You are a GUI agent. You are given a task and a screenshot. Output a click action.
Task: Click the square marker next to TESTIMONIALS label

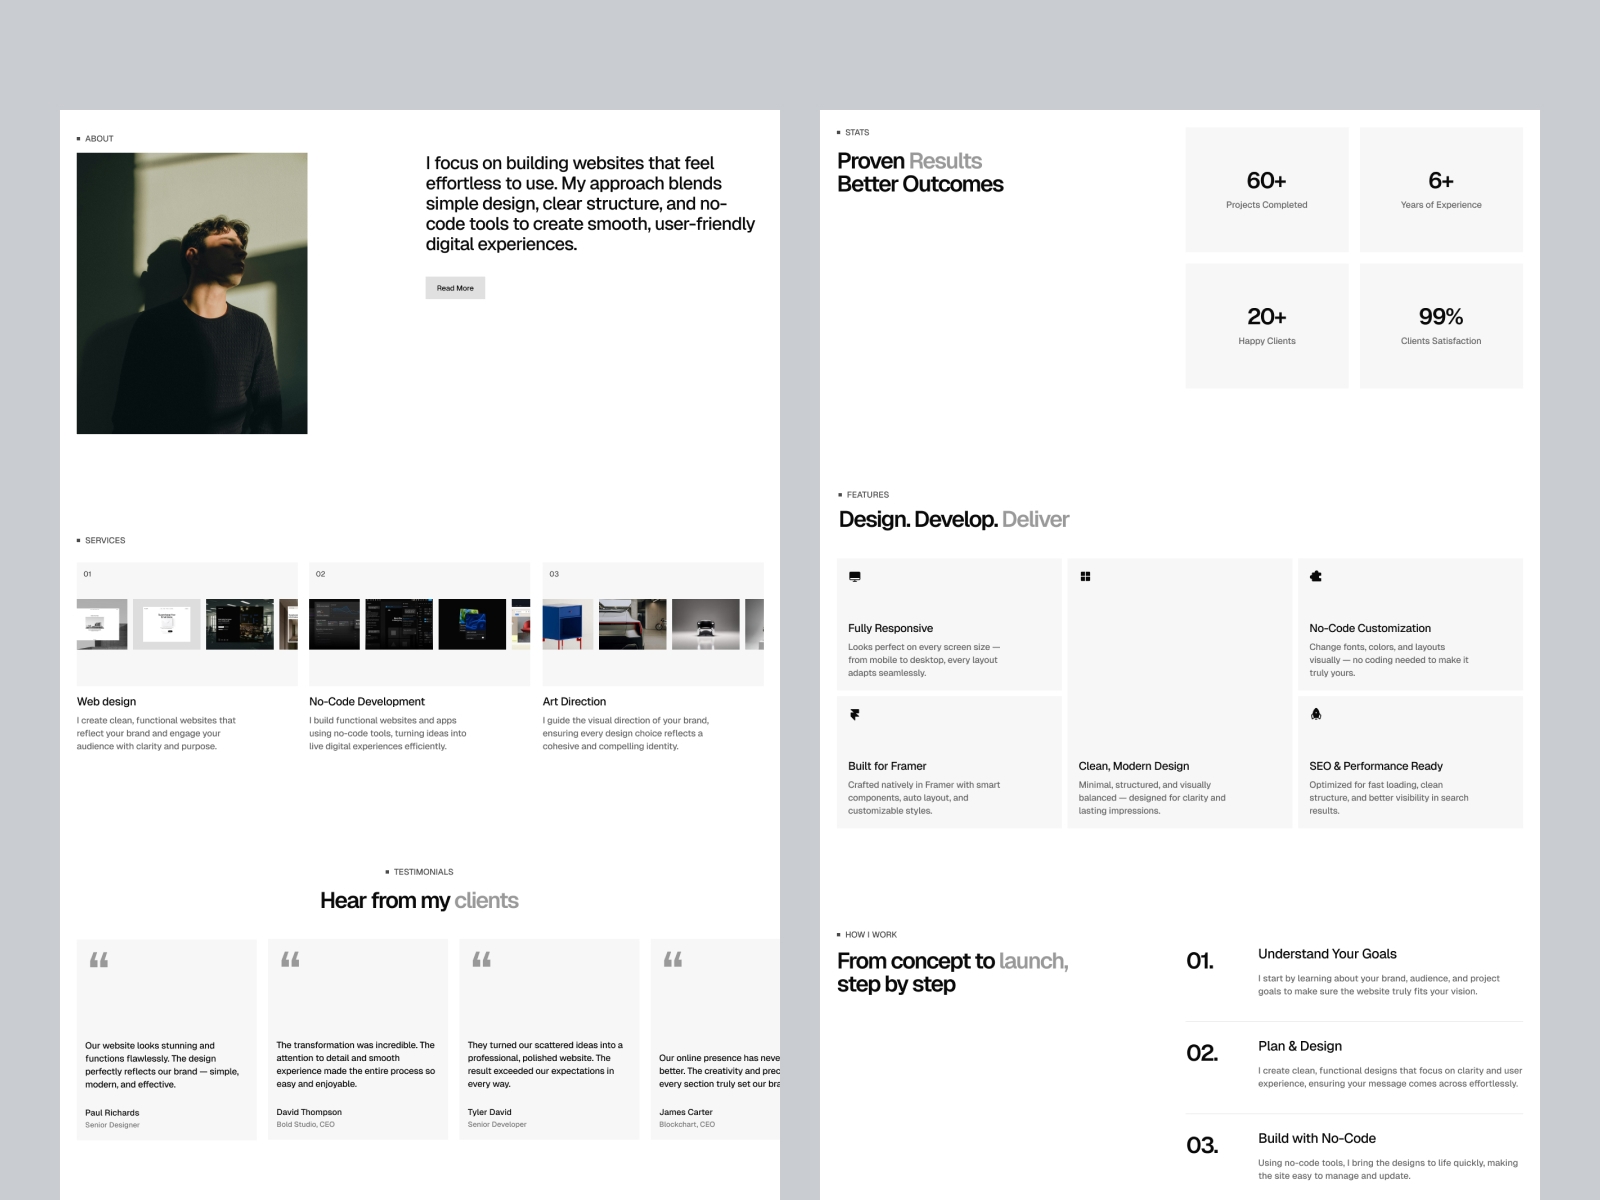(x=389, y=871)
